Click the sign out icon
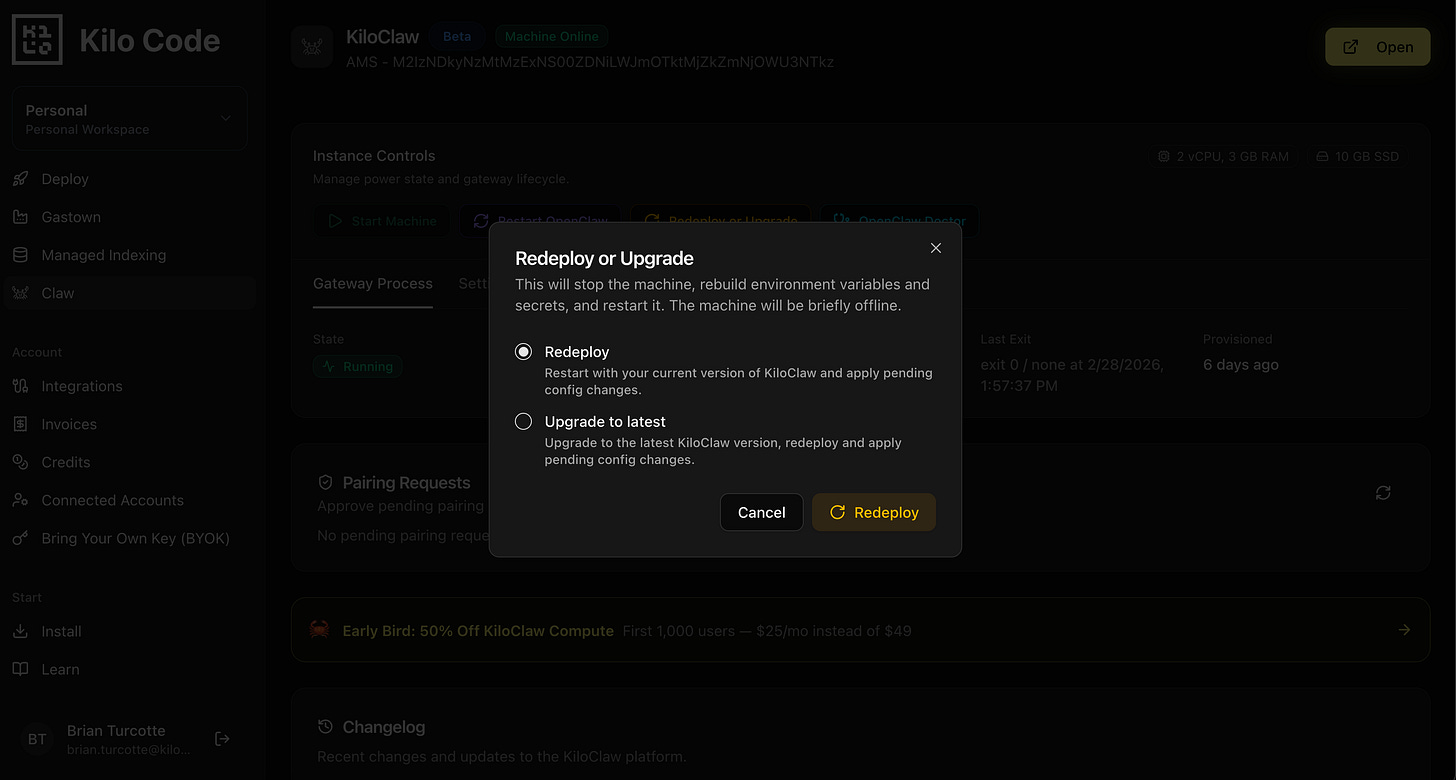 223,739
